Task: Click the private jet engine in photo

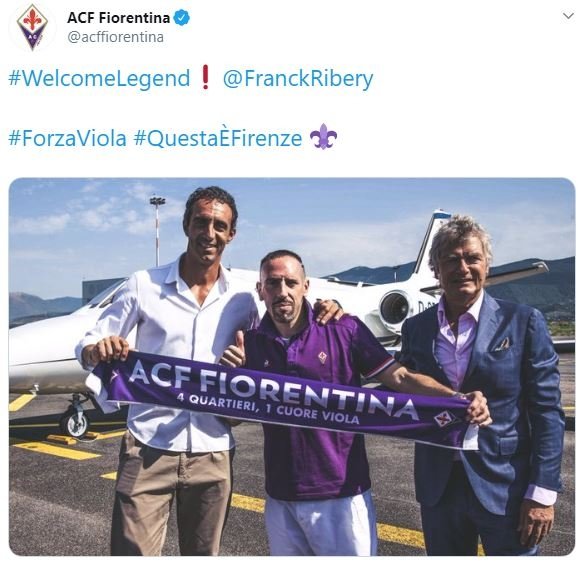Action: pyautogui.click(x=396, y=308)
